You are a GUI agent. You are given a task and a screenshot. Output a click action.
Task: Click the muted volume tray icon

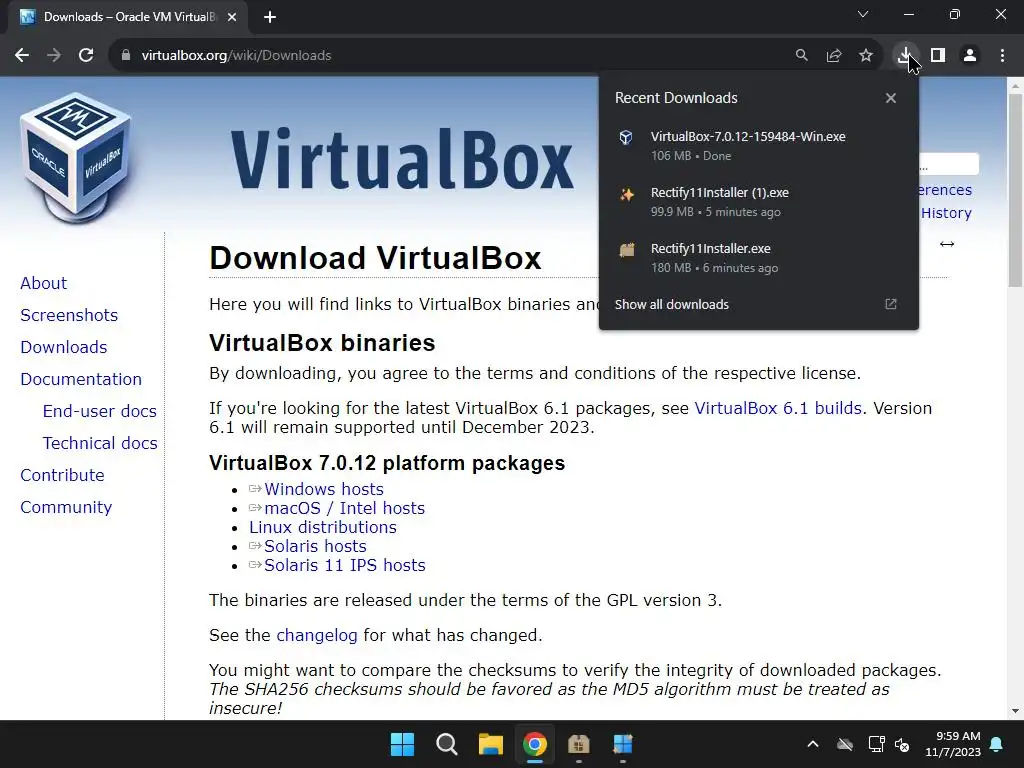click(x=903, y=744)
